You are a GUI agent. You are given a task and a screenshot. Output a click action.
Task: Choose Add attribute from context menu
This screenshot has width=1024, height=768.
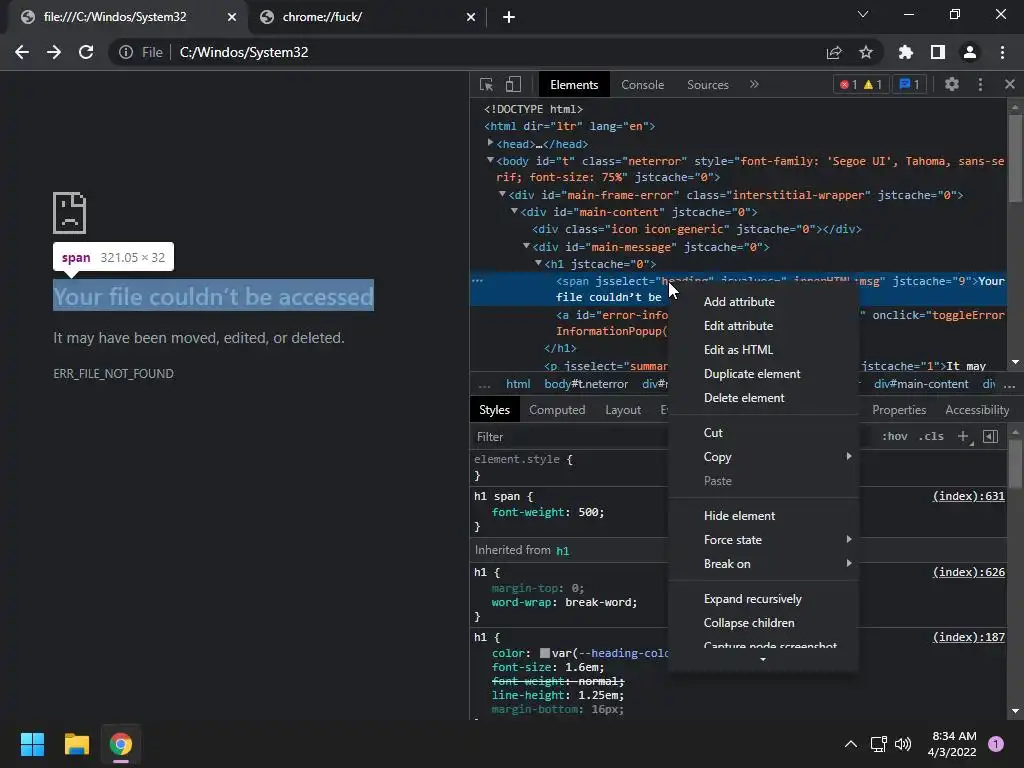[763, 302]
